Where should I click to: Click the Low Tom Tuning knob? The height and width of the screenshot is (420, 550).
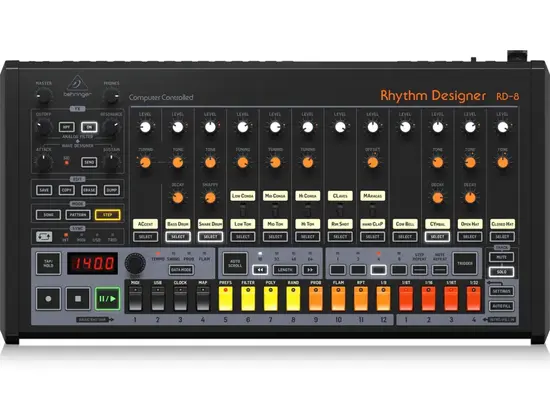click(x=243, y=162)
